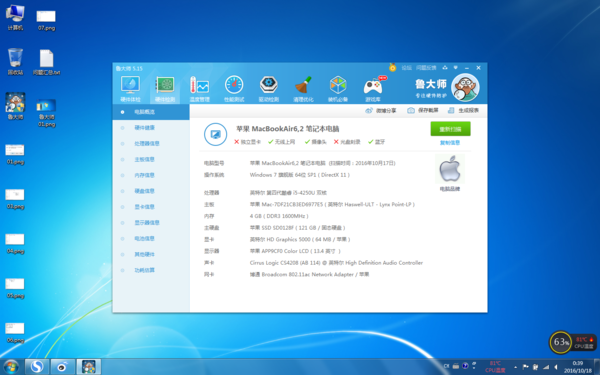Open 温度管理 temperature management
600x375 pixels.
[x=199, y=89]
